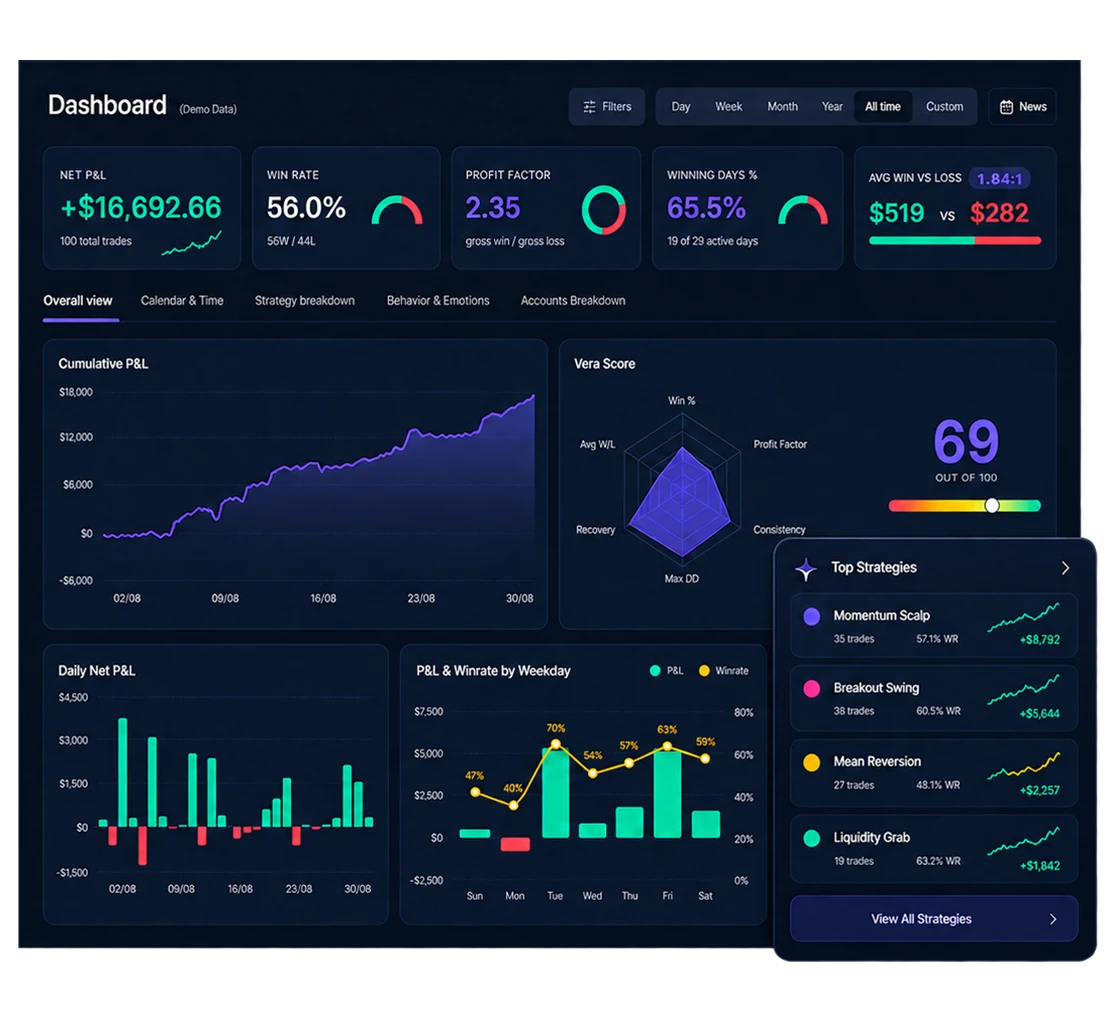Viewport: 1113px width, 1025px height.
Task: Open the Filters button
Action: [607, 106]
